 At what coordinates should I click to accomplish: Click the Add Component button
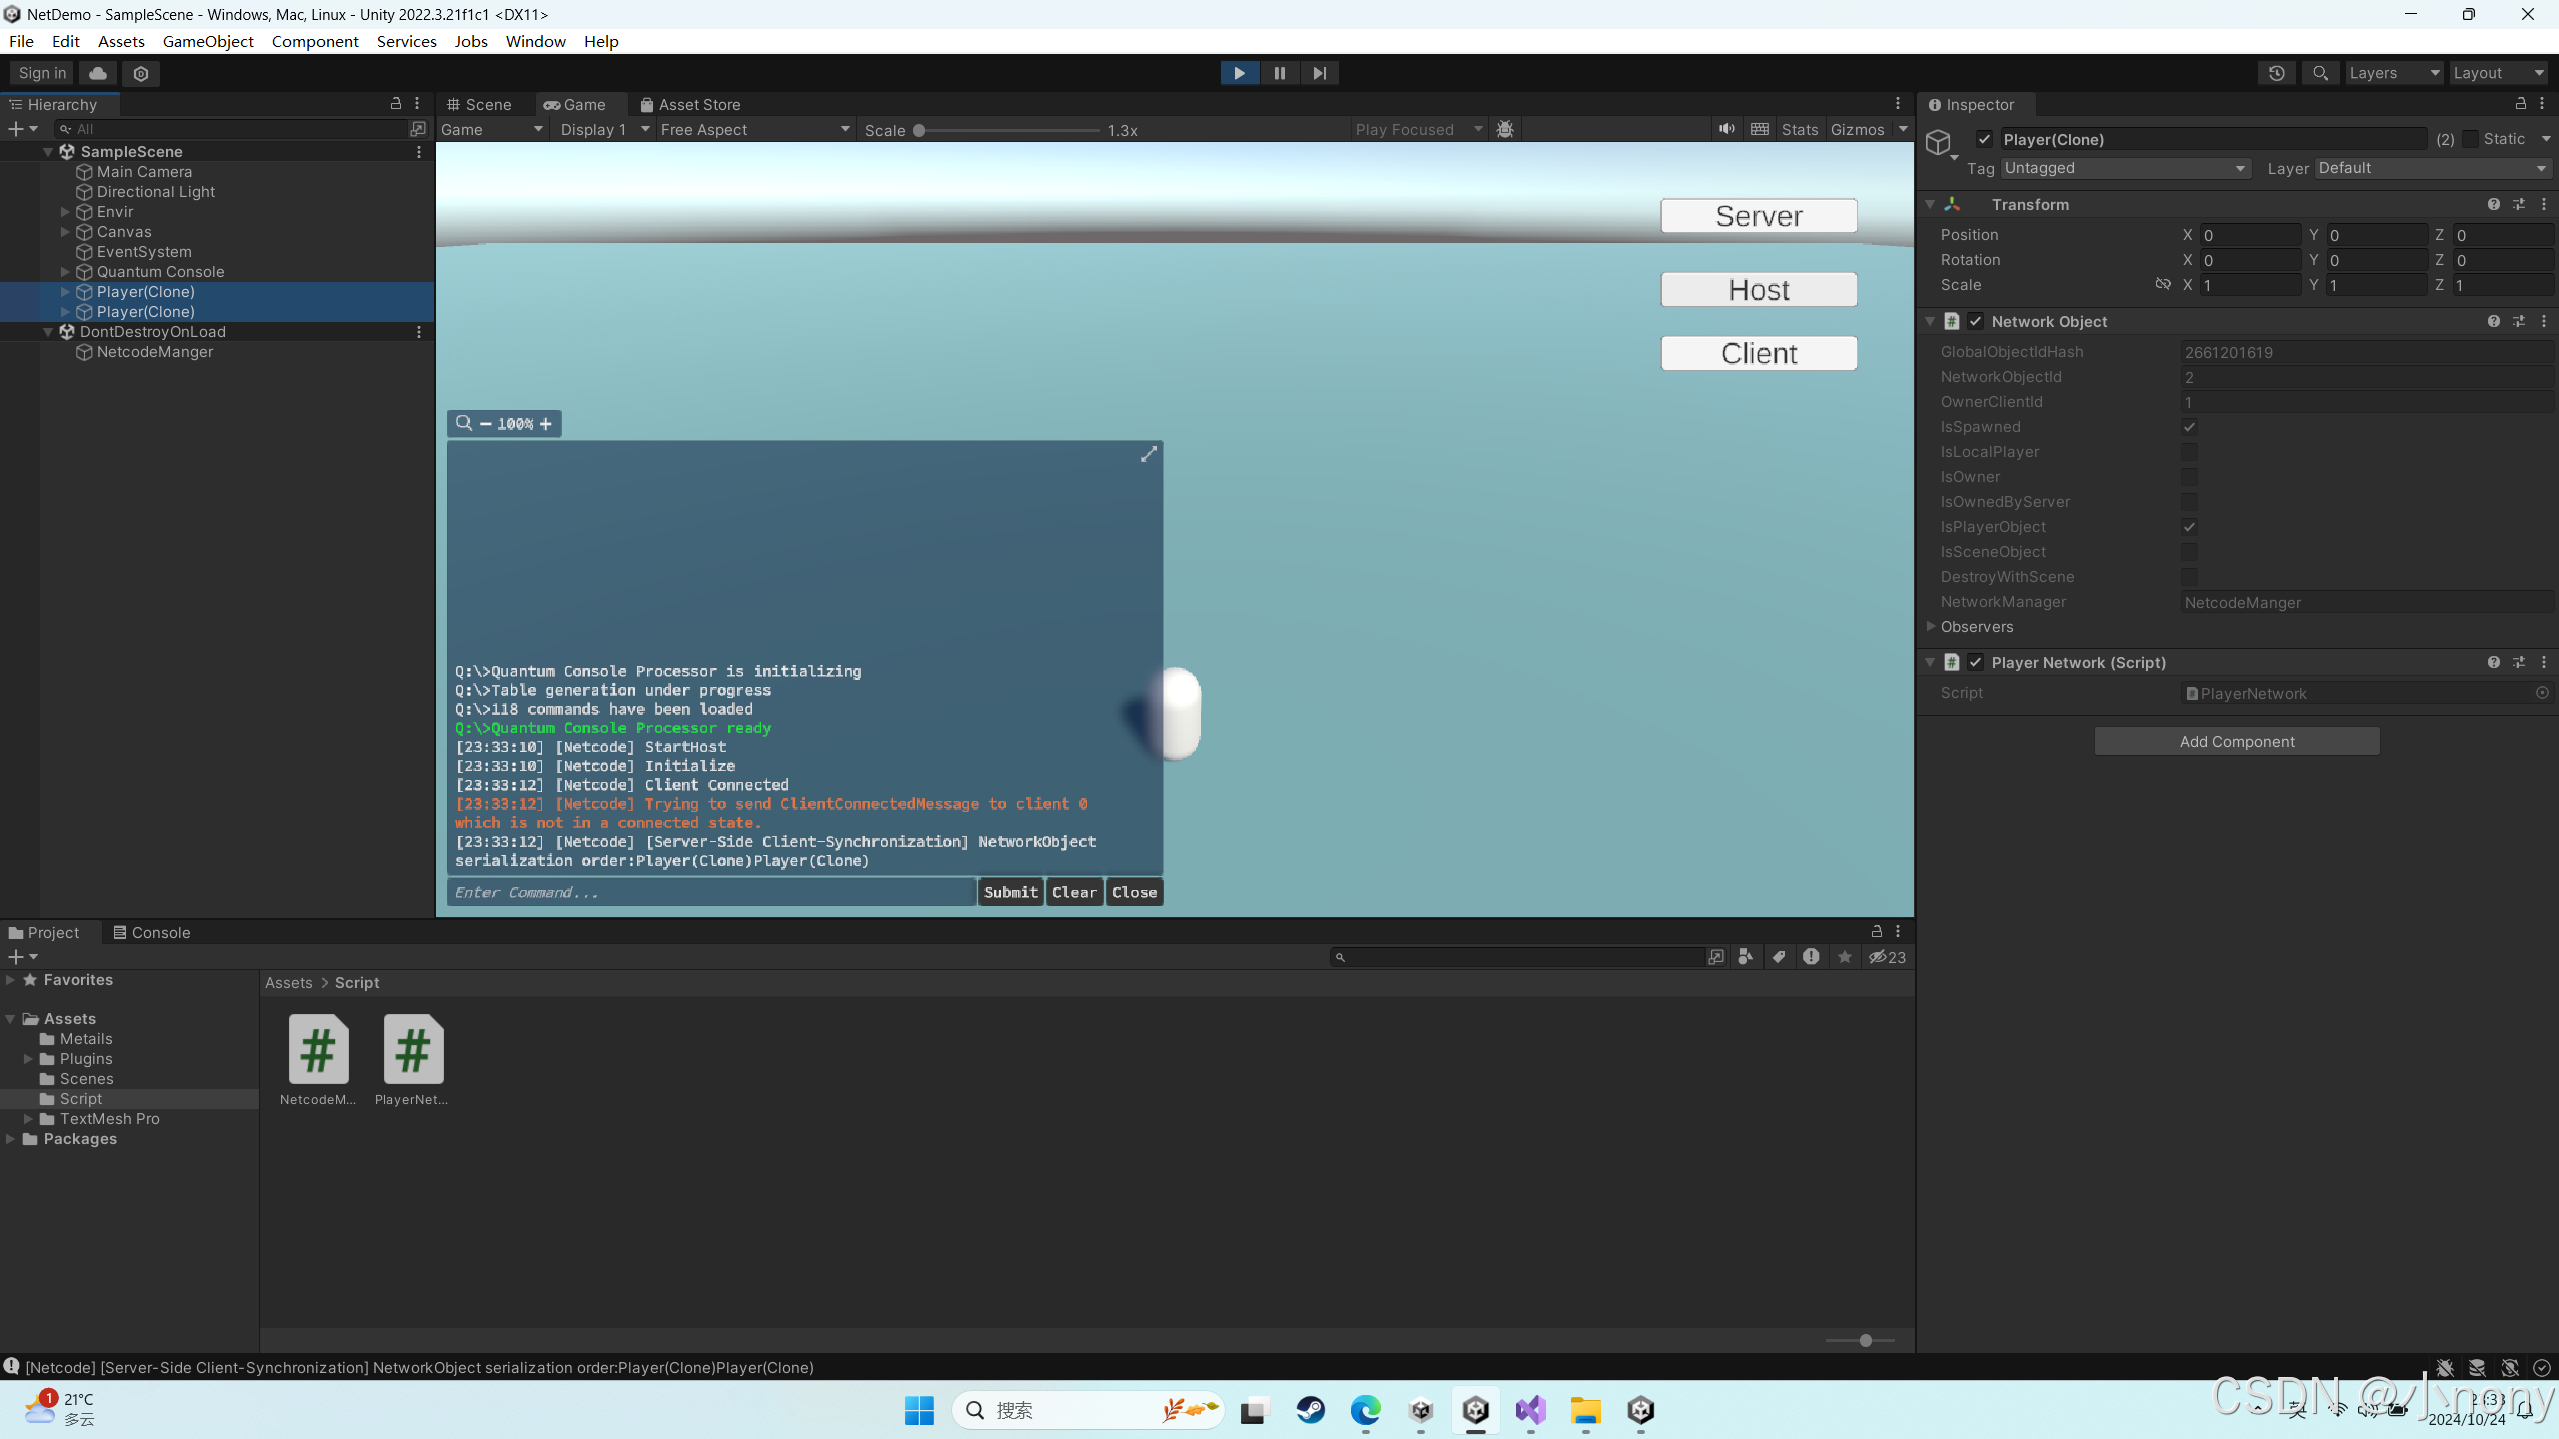point(2235,740)
